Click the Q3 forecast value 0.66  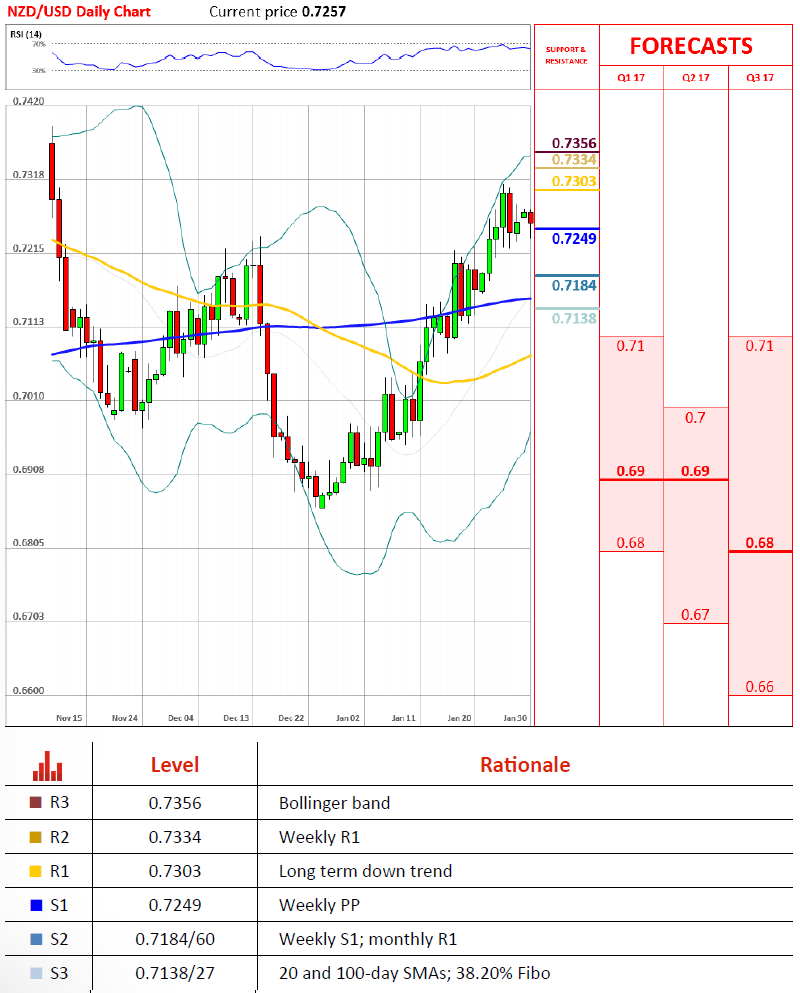(x=760, y=686)
